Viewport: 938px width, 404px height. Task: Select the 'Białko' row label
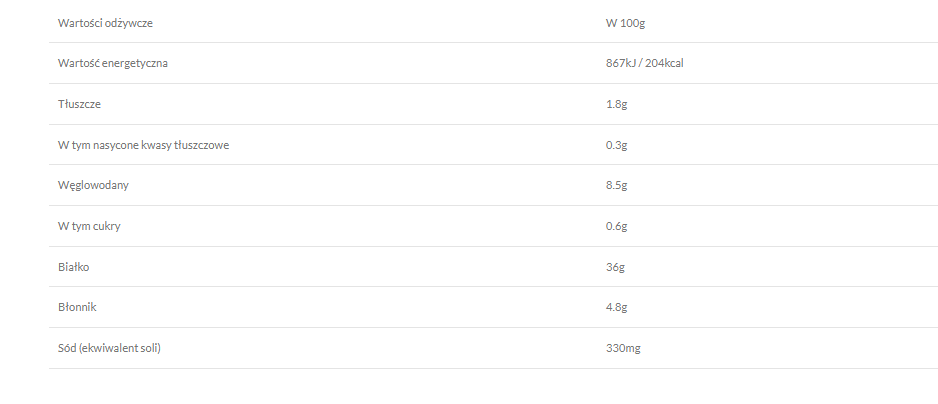[74, 267]
